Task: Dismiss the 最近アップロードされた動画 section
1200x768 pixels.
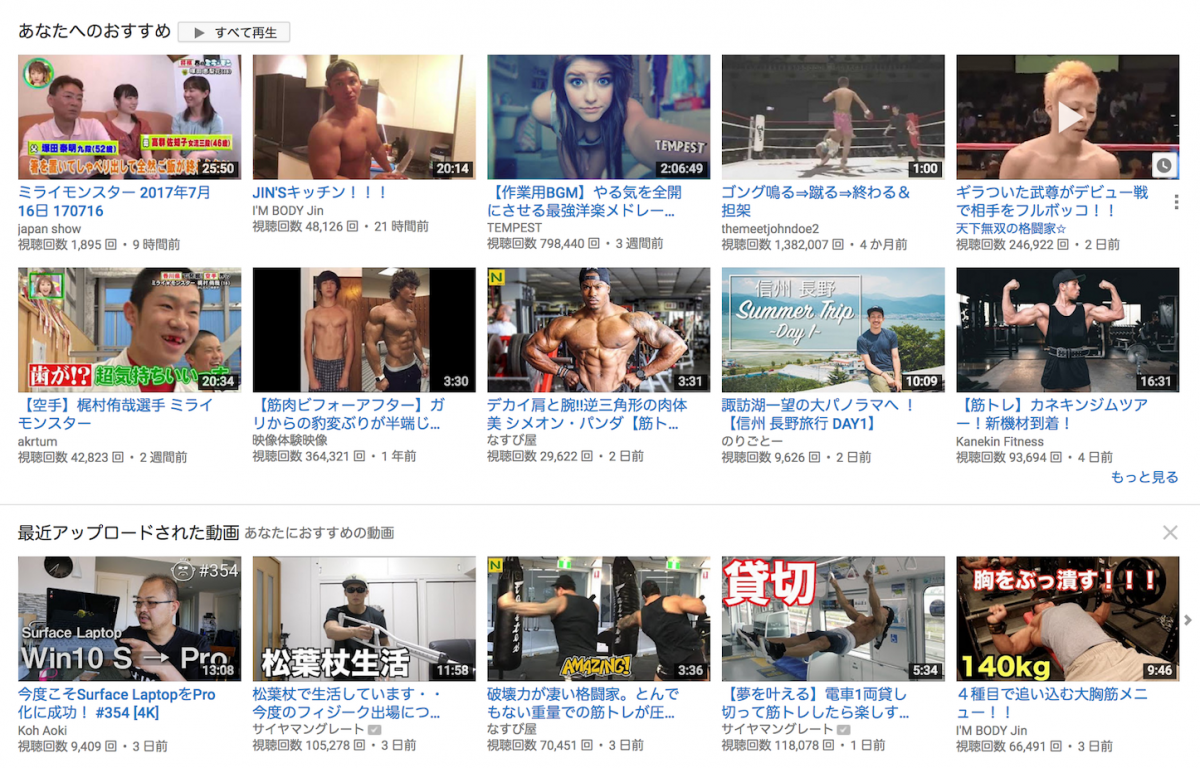Action: (x=1170, y=533)
